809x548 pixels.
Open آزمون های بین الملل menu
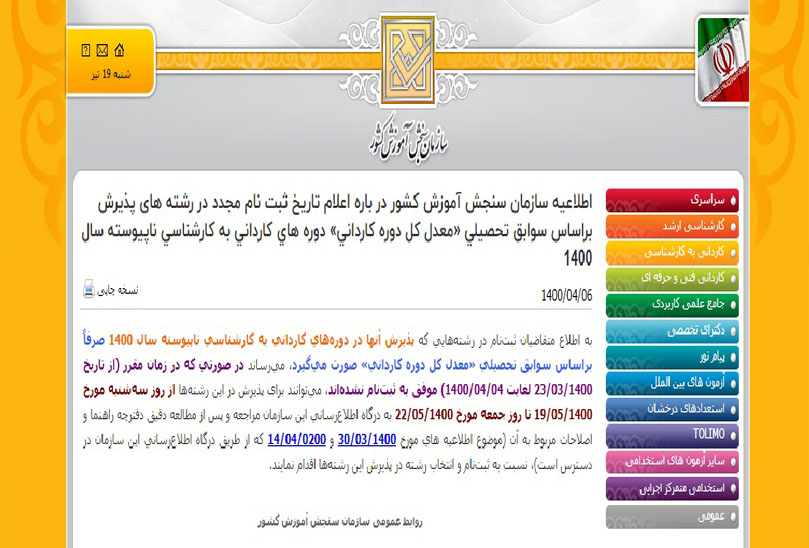pos(672,383)
